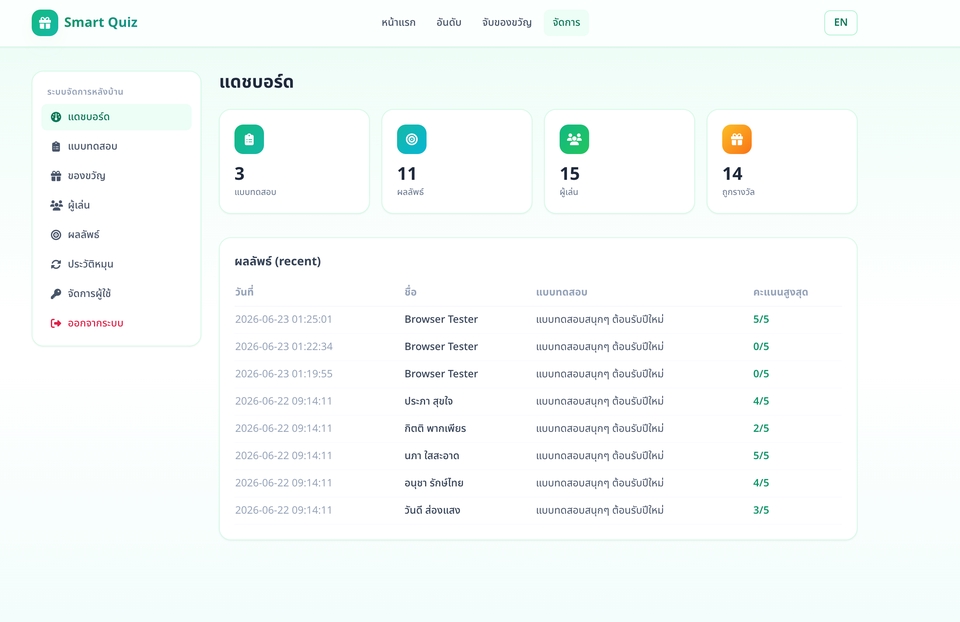Open ผู้เล่น sidebar link
The width and height of the screenshot is (960, 622).
(116, 205)
